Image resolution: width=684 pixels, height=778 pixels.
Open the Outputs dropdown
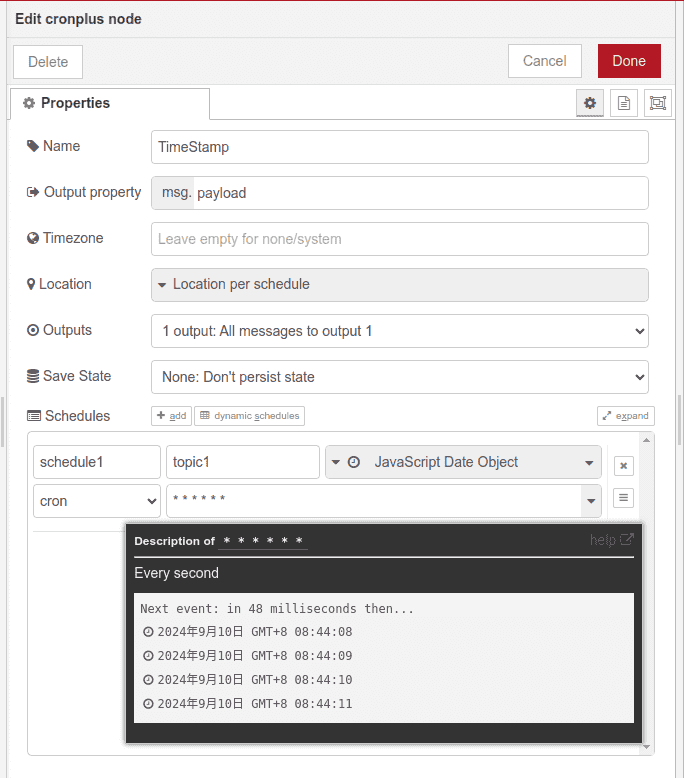click(x=399, y=331)
